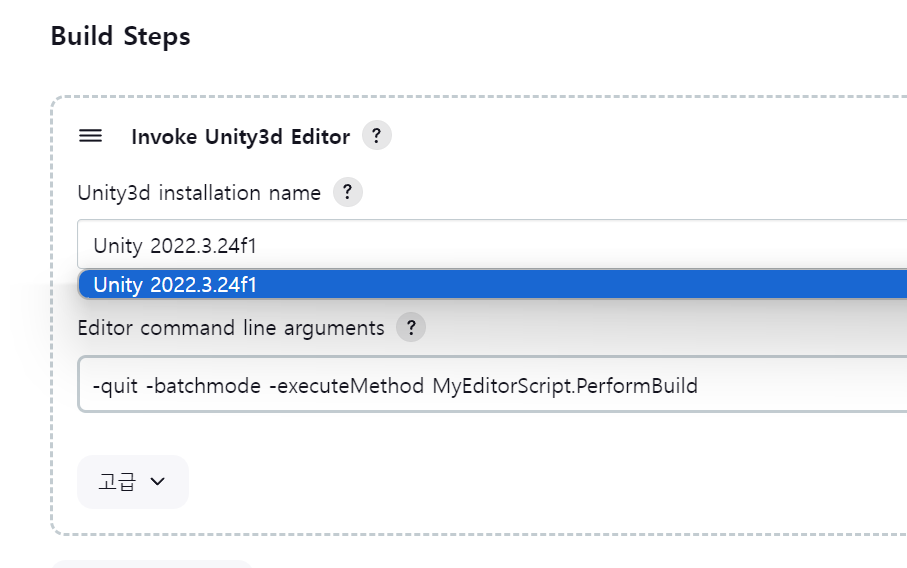Click the Editor command line arguments label
Screen dimensions: 907x568
pyautogui.click(x=231, y=328)
